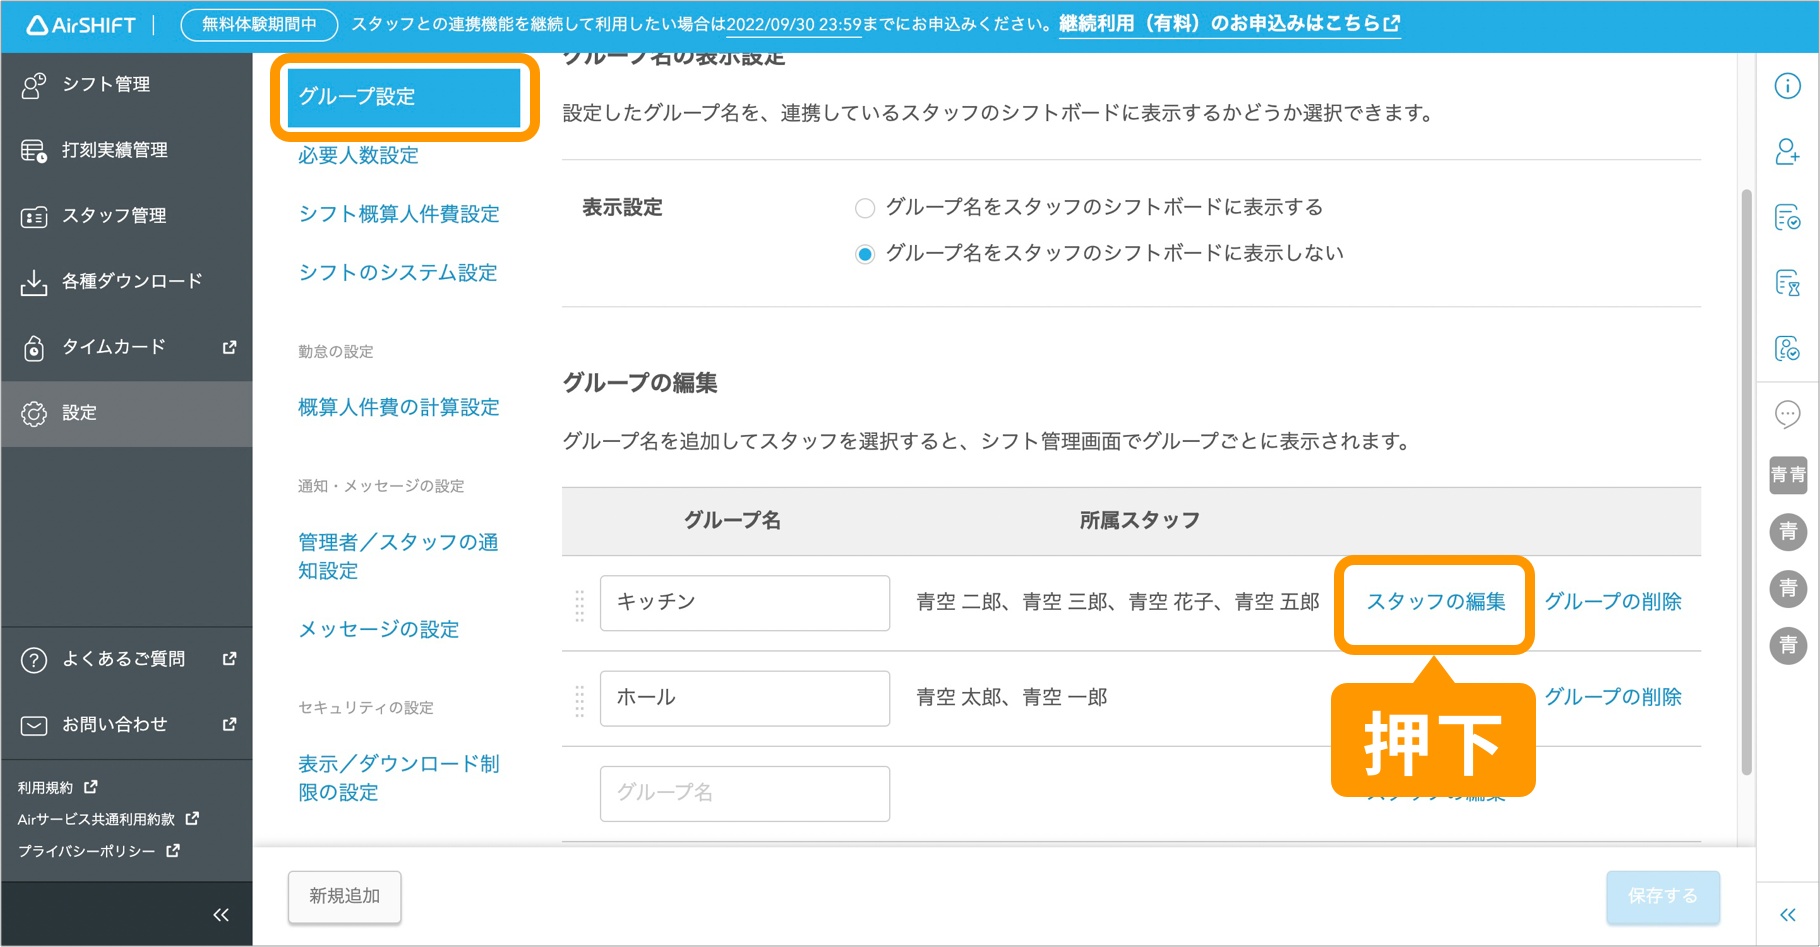Collapse the left sidebar with the chevron
Image resolution: width=1820 pixels, height=947 pixels.
(x=221, y=913)
